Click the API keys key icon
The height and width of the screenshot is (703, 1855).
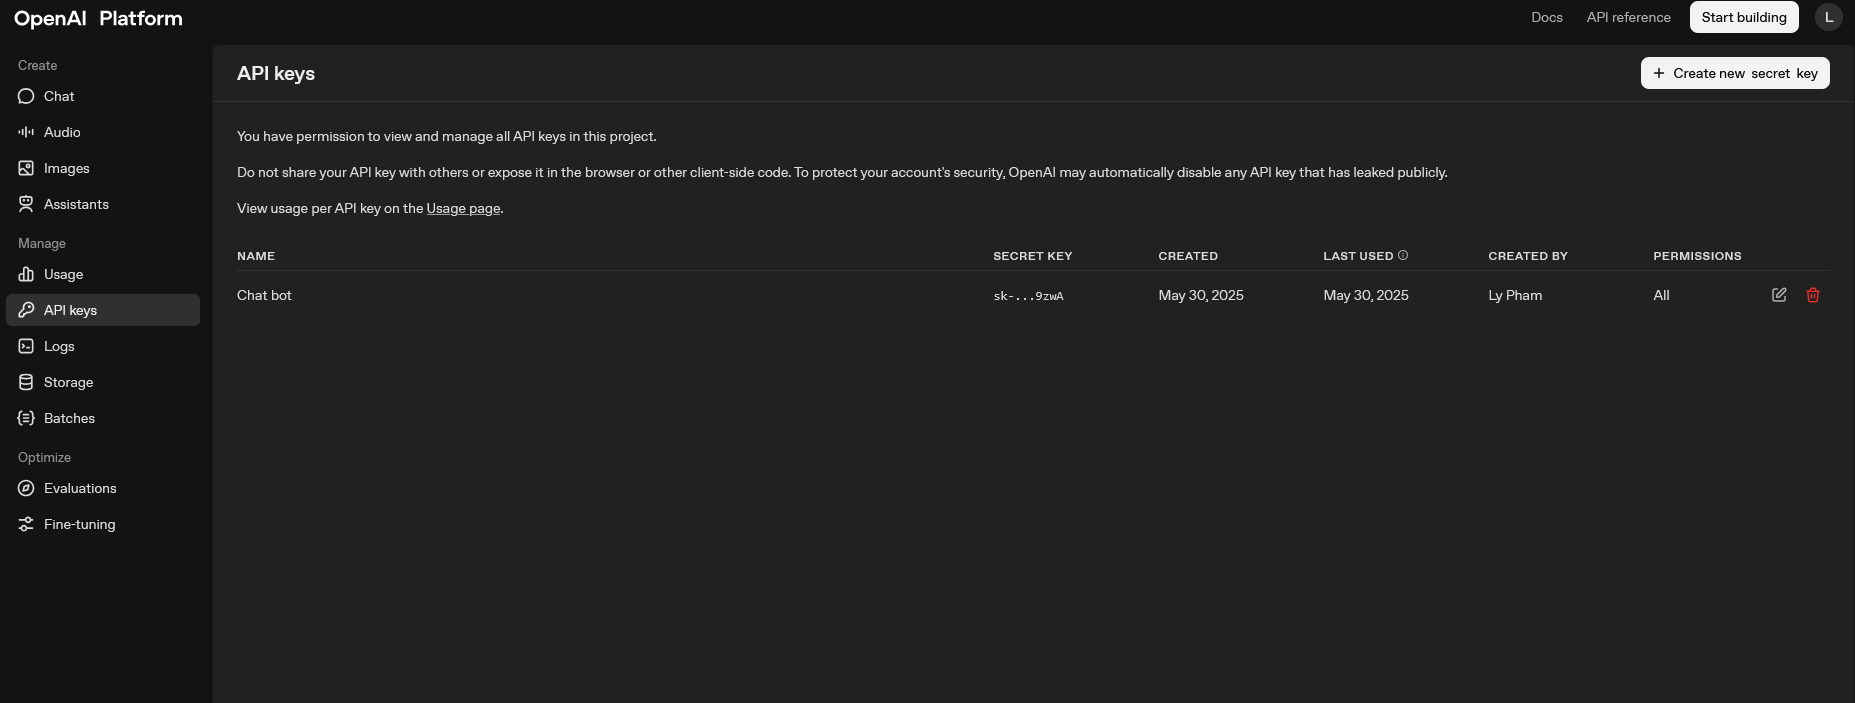pyautogui.click(x=26, y=310)
